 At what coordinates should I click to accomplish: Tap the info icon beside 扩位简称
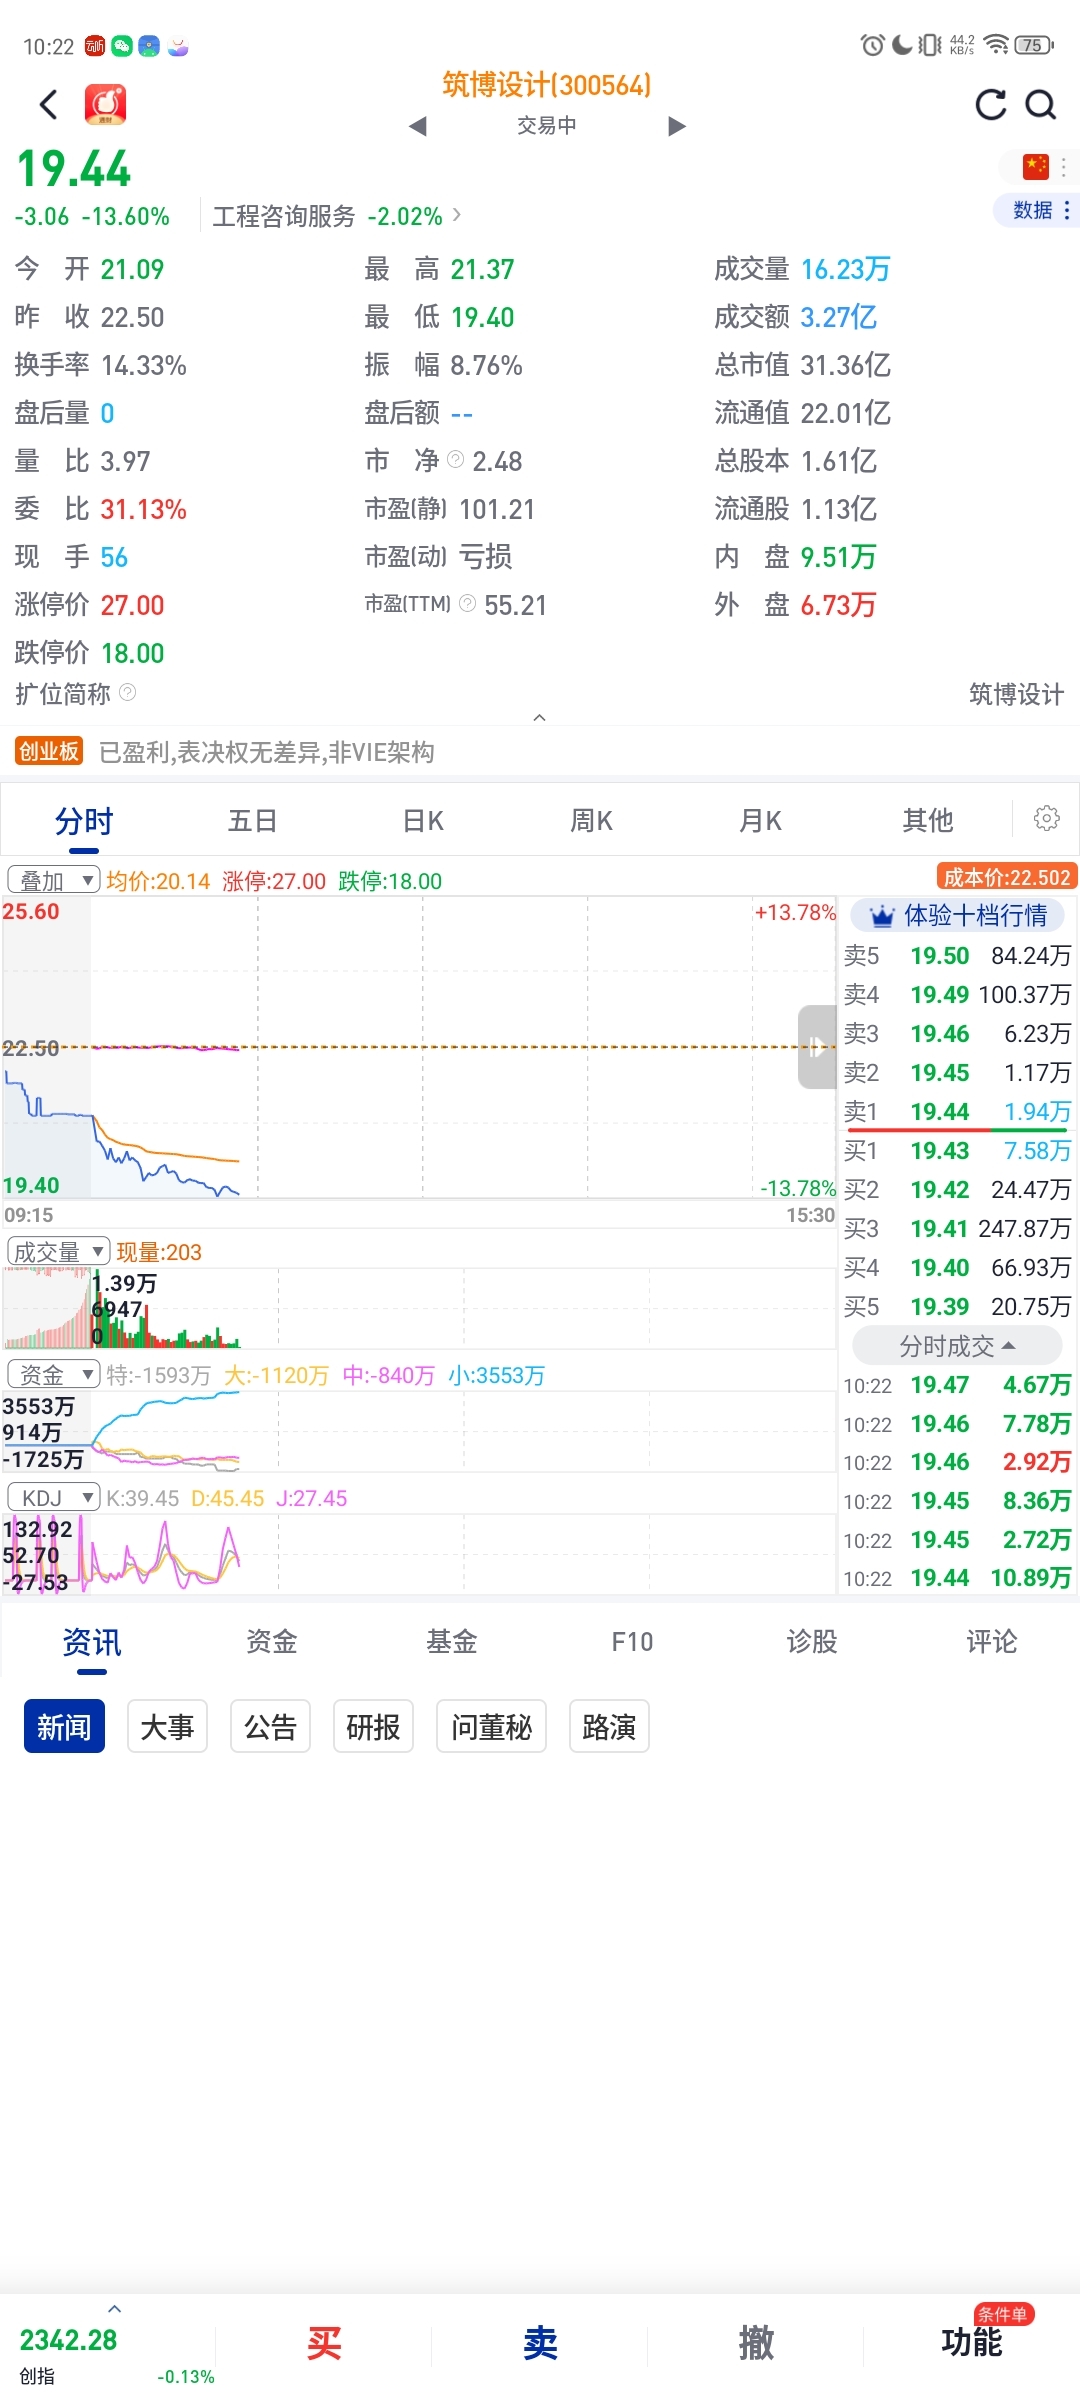tap(127, 692)
